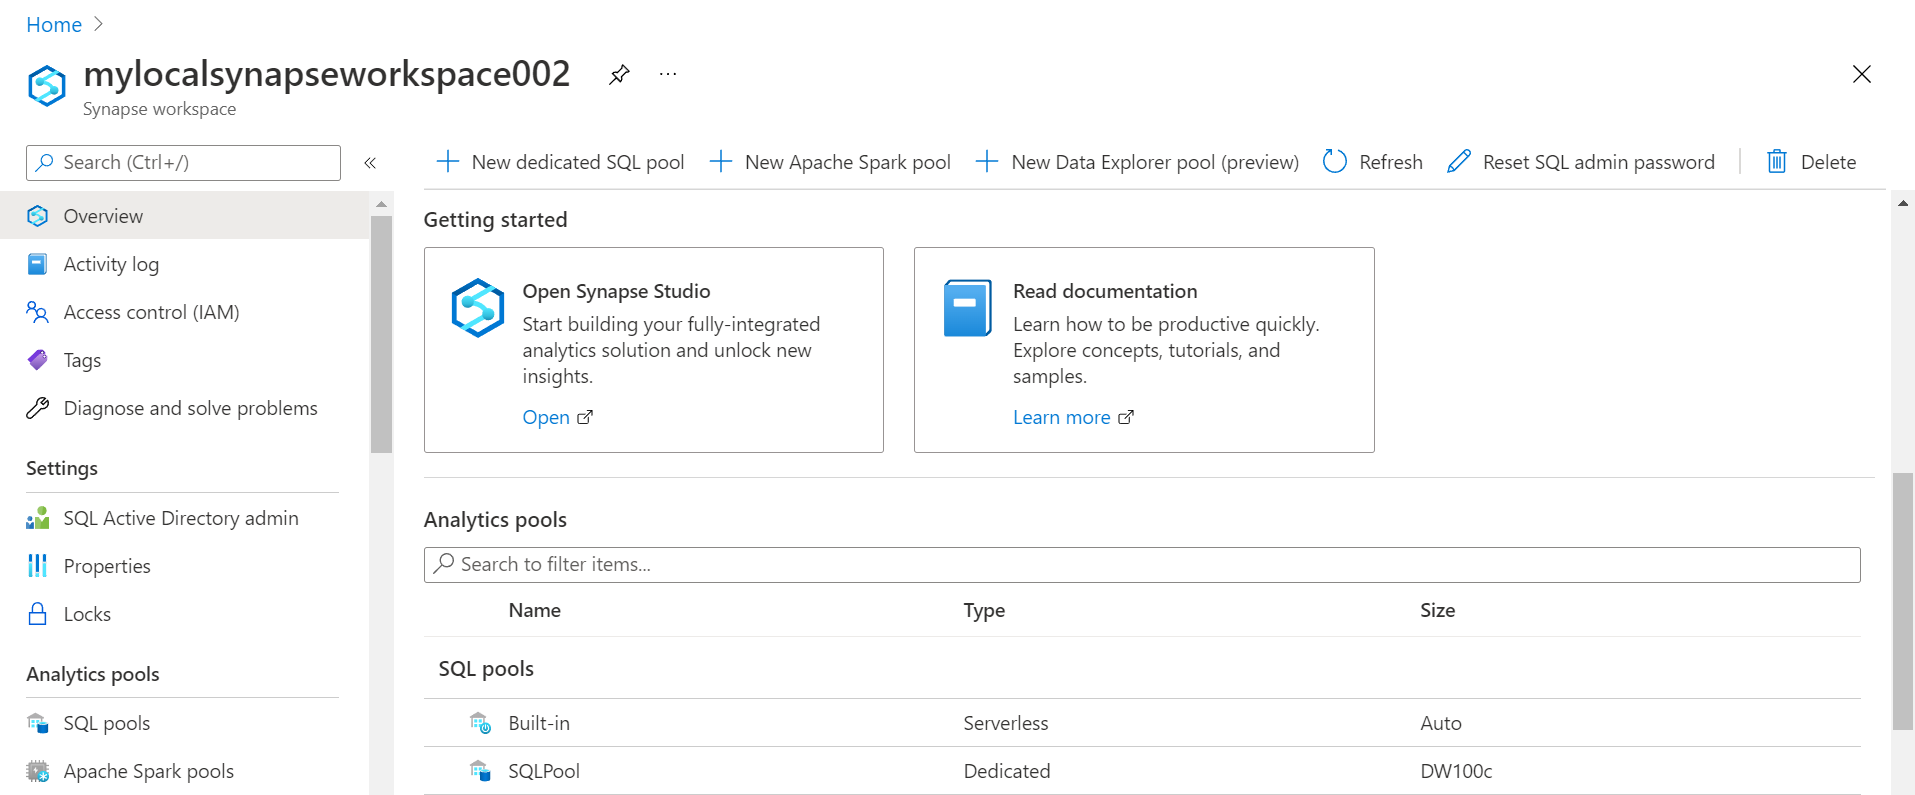Image resolution: width=1915 pixels, height=795 pixels.
Task: Click Search to filter items field
Action: point(1142,564)
